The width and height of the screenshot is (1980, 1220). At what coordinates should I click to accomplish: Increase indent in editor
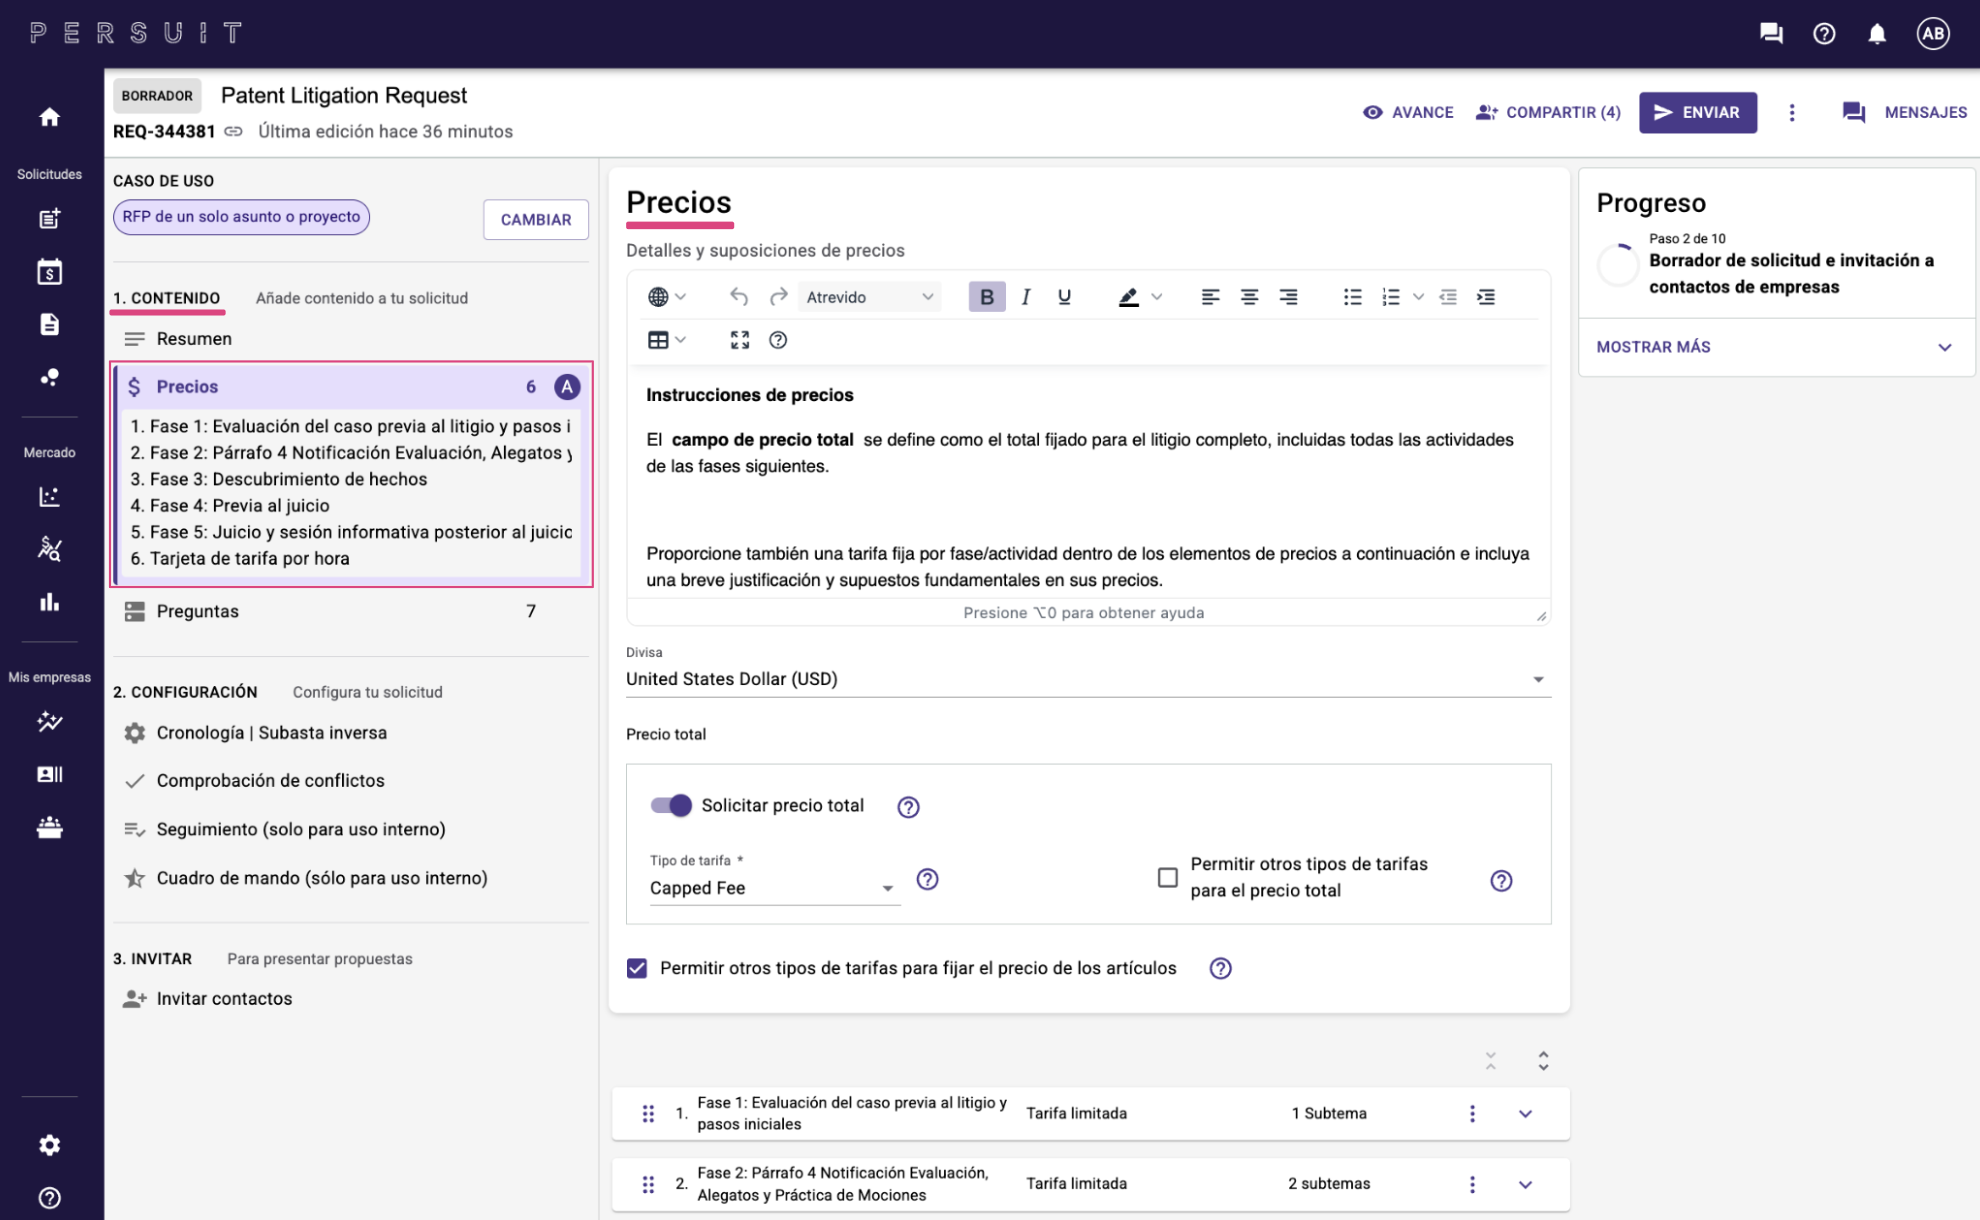coord(1486,297)
